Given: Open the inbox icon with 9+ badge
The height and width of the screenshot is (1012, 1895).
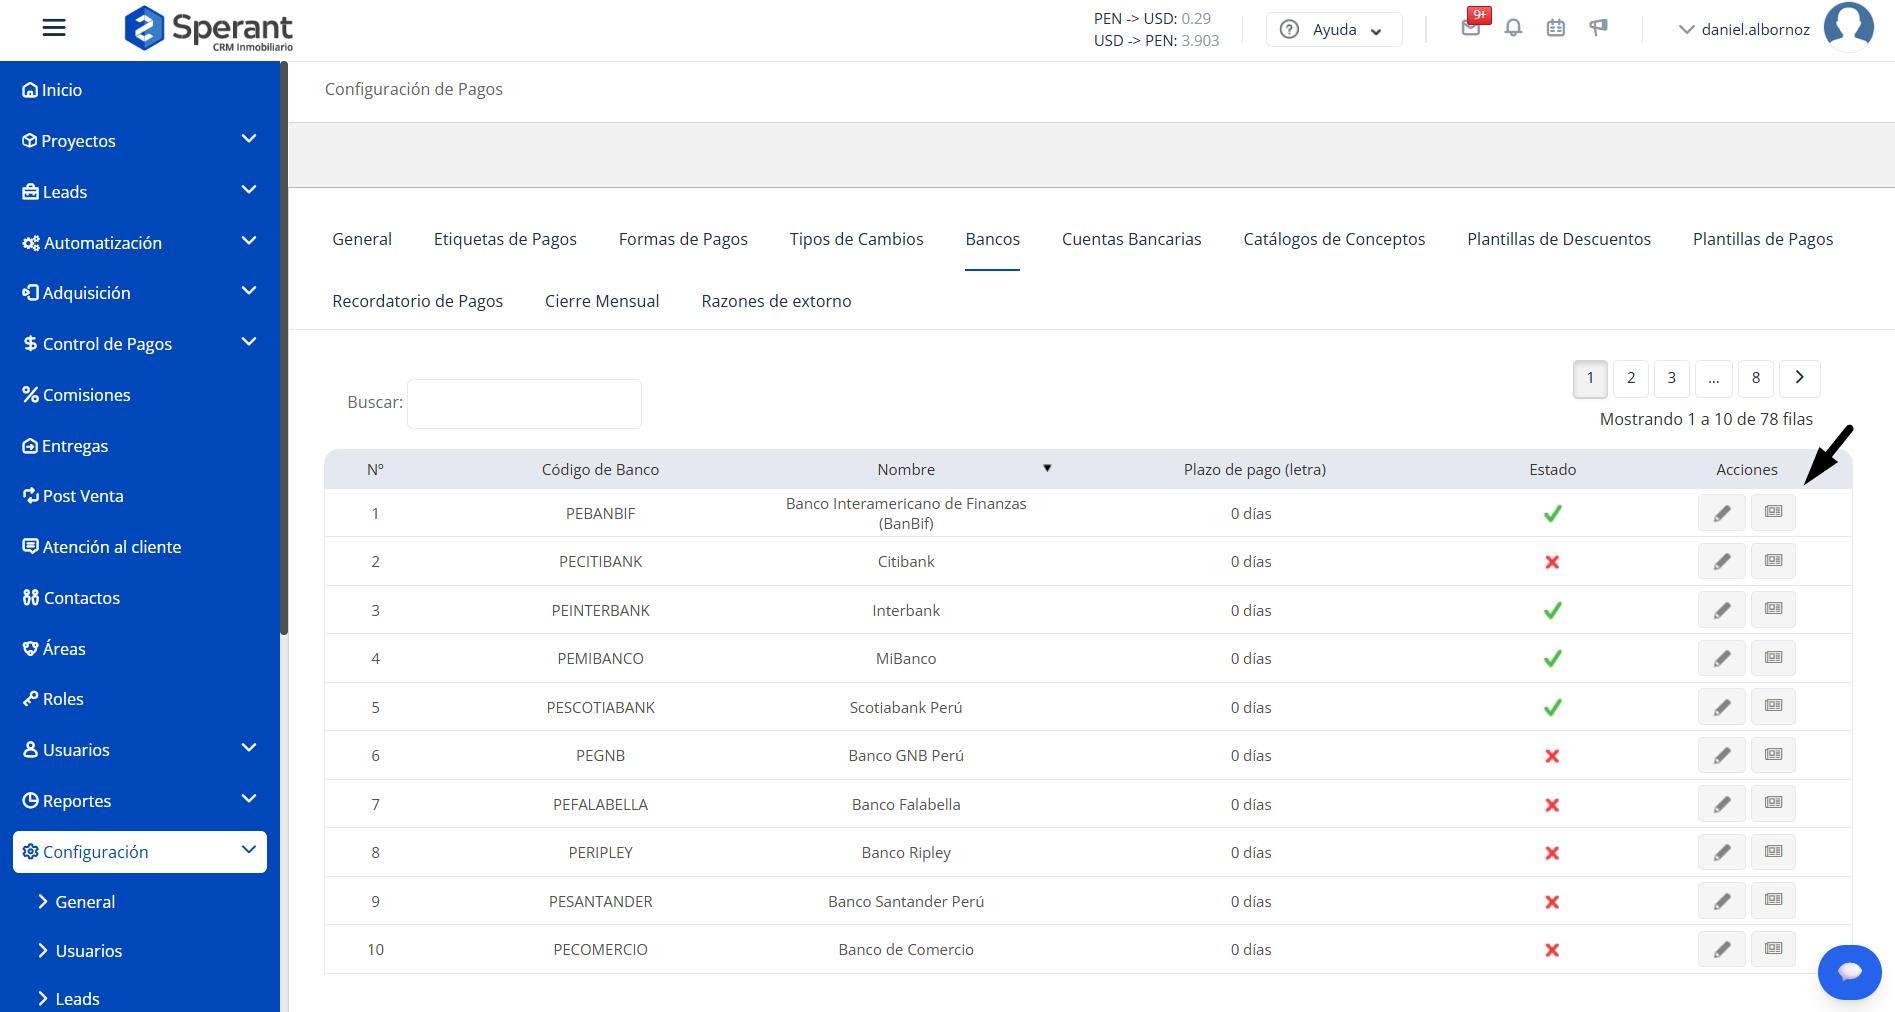Looking at the screenshot, I should [1471, 27].
